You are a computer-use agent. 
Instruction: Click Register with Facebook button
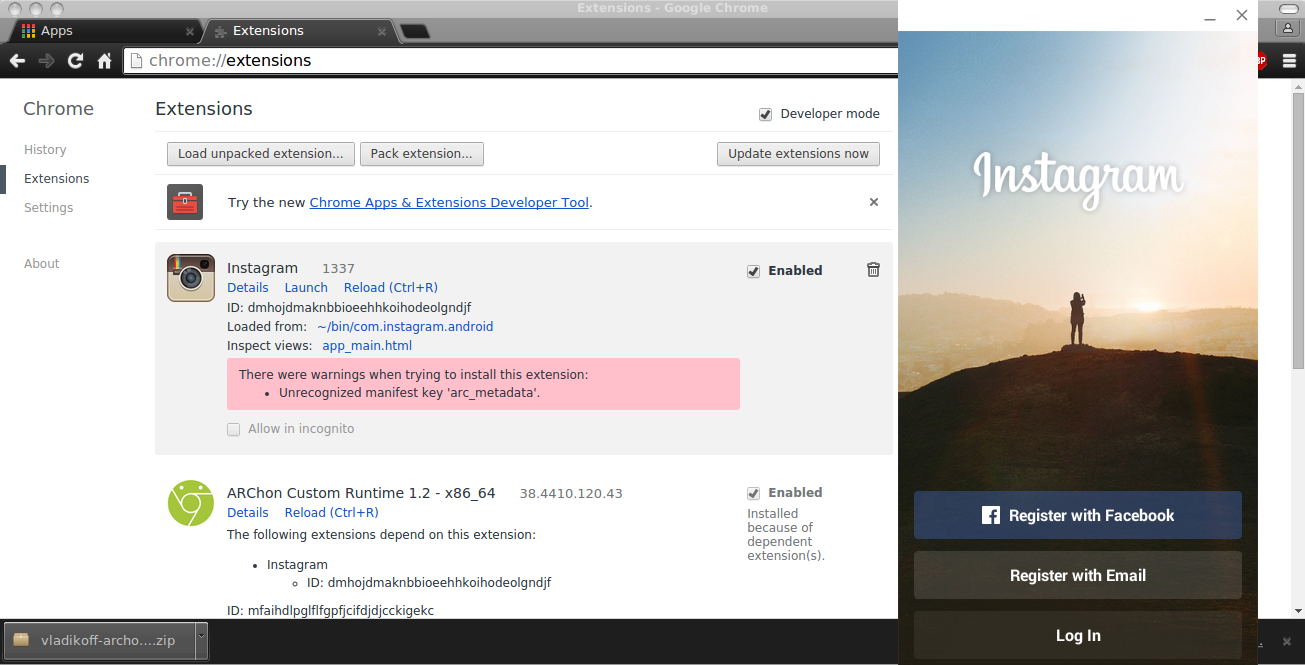1078,515
